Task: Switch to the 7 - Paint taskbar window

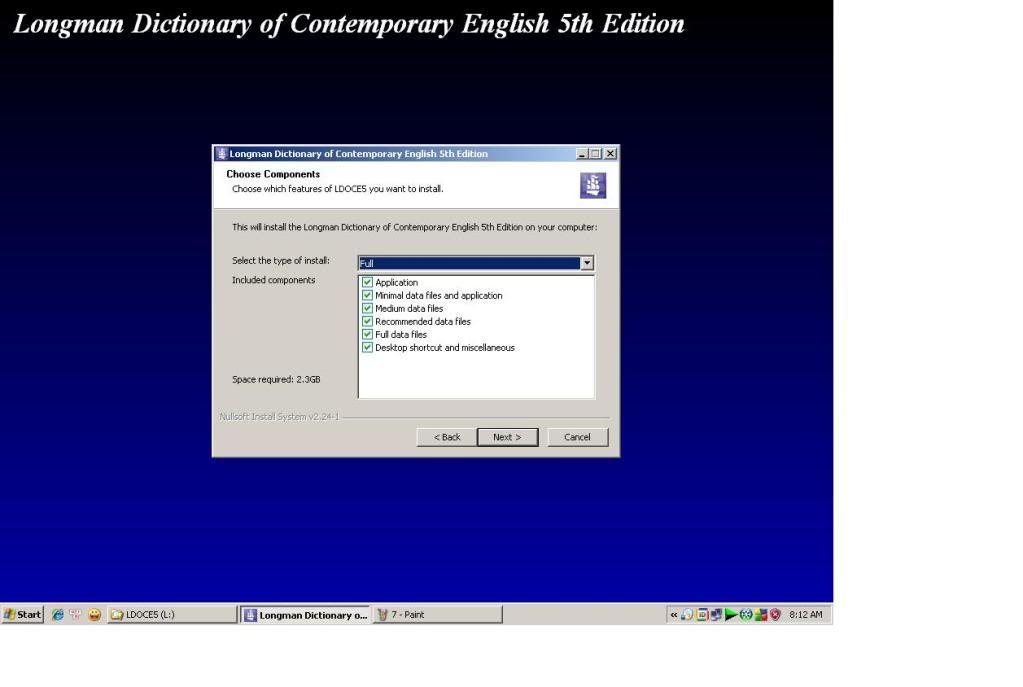Action: 437,615
